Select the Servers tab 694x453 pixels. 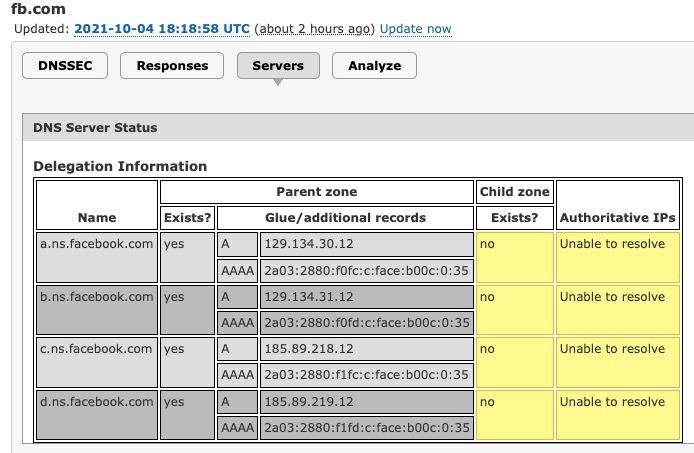278,66
